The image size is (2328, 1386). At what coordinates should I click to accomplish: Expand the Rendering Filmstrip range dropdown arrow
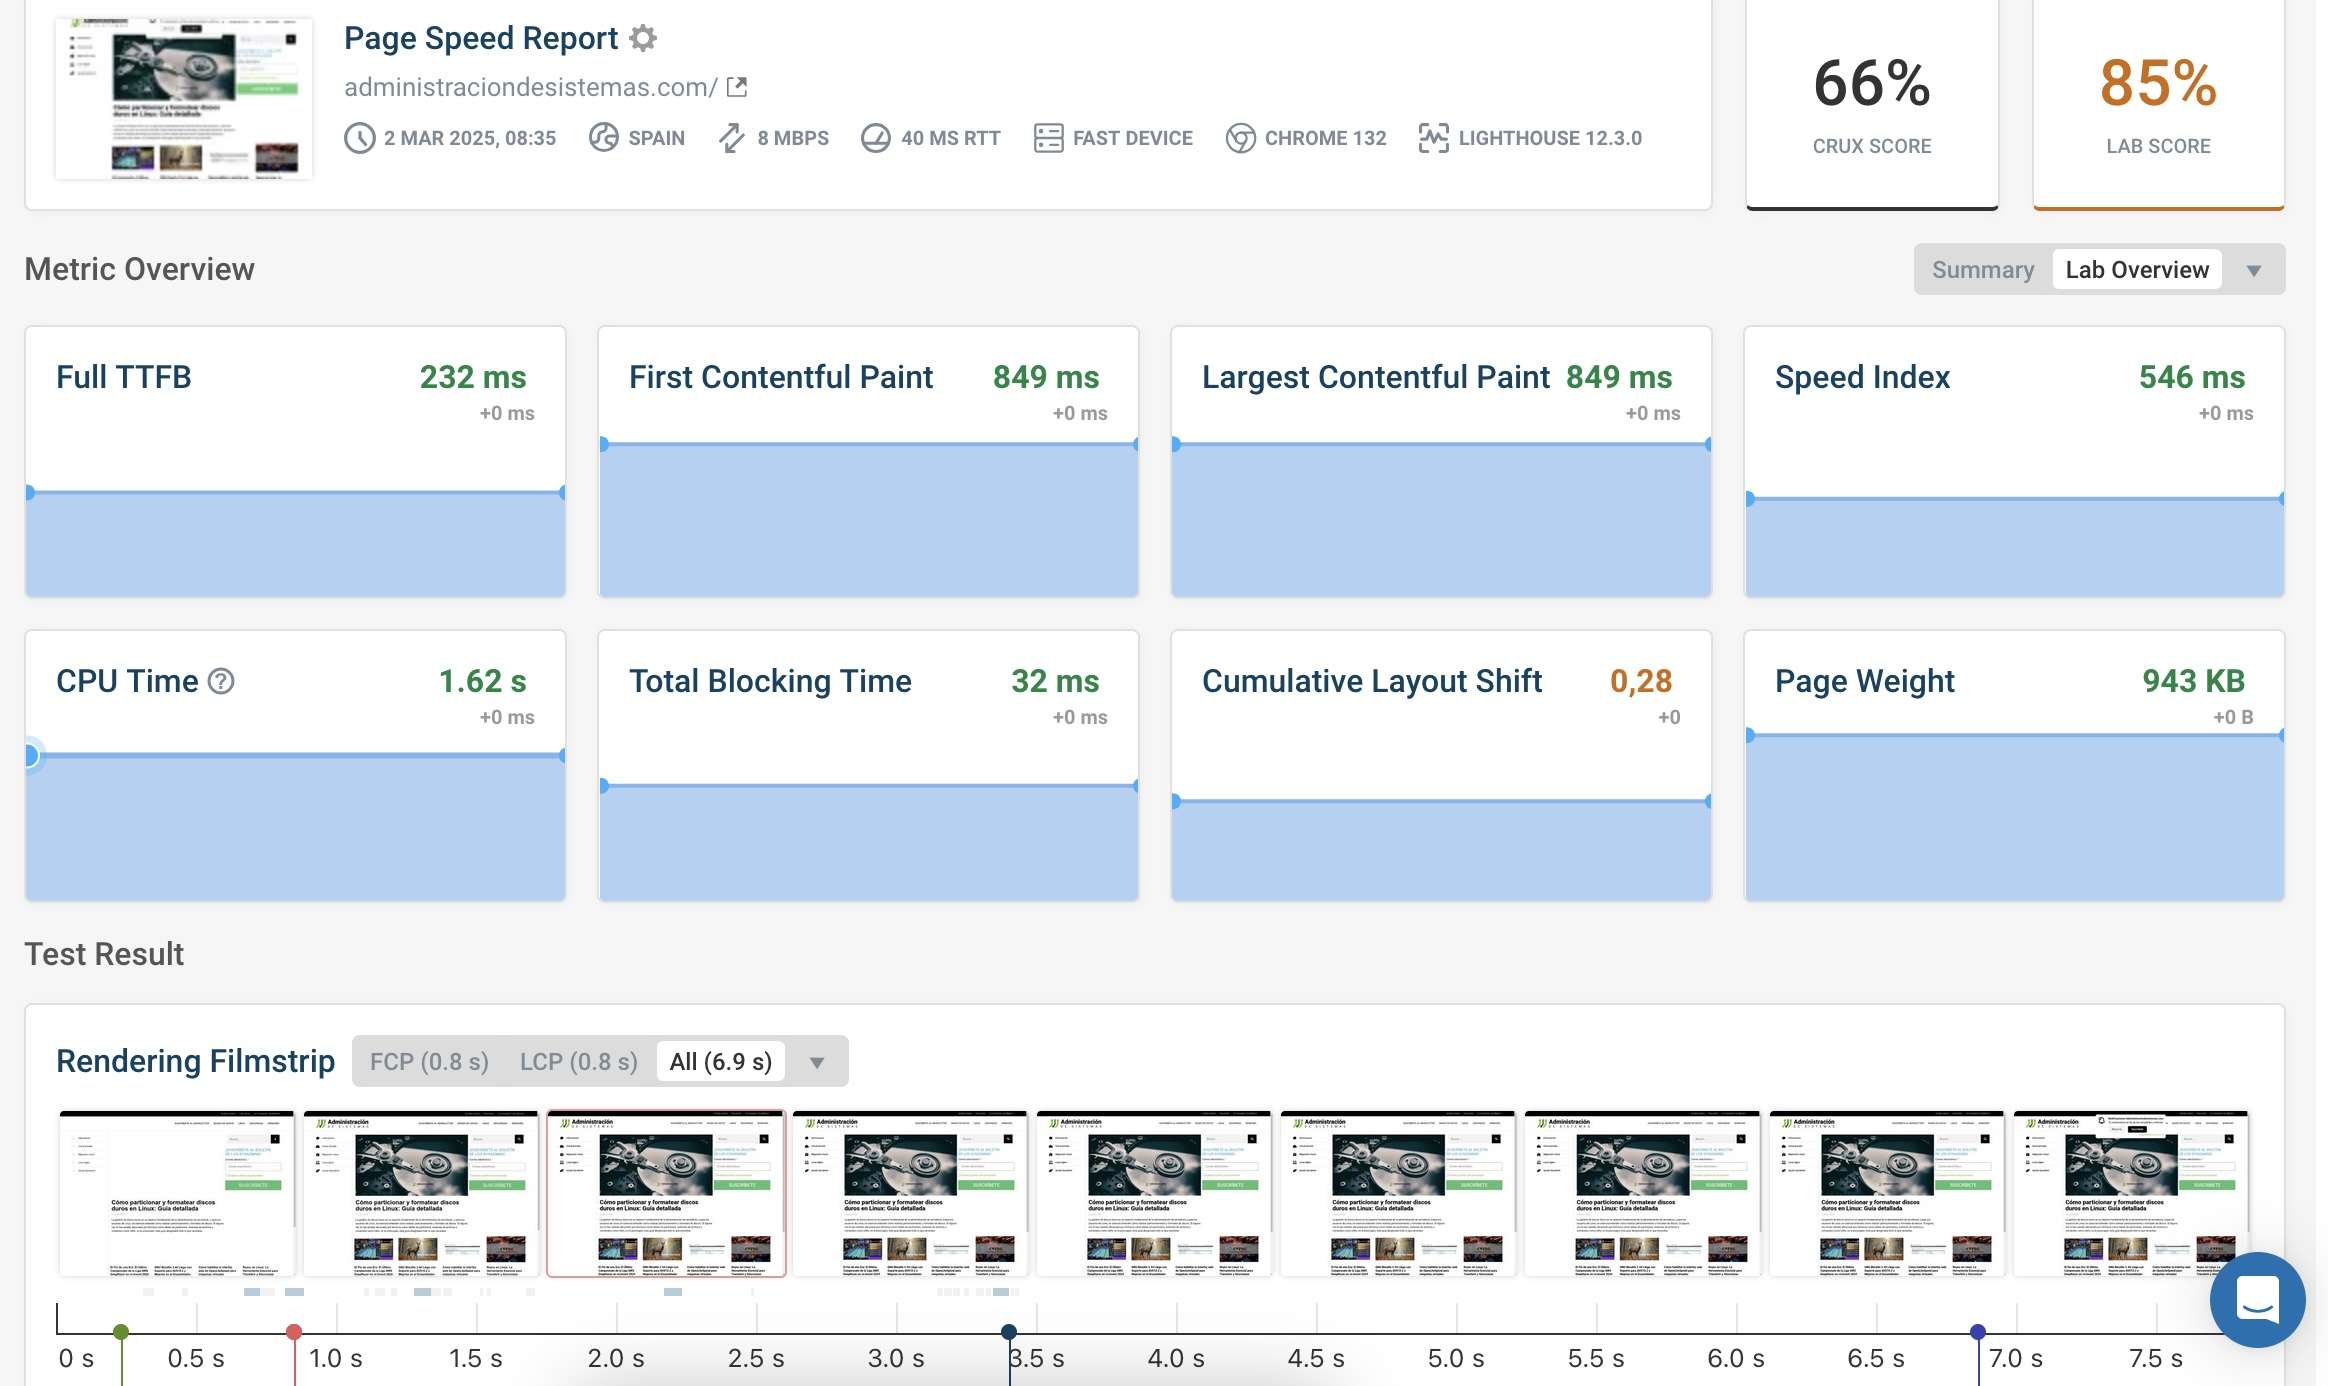(817, 1062)
